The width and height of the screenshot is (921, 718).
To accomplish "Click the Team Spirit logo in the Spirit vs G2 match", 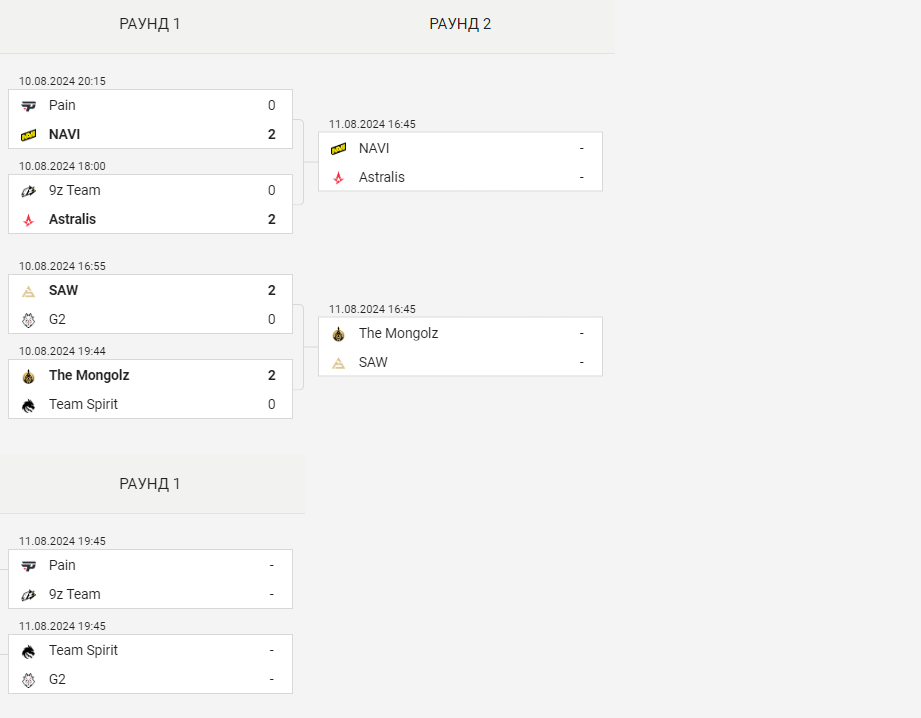I will [x=28, y=651].
